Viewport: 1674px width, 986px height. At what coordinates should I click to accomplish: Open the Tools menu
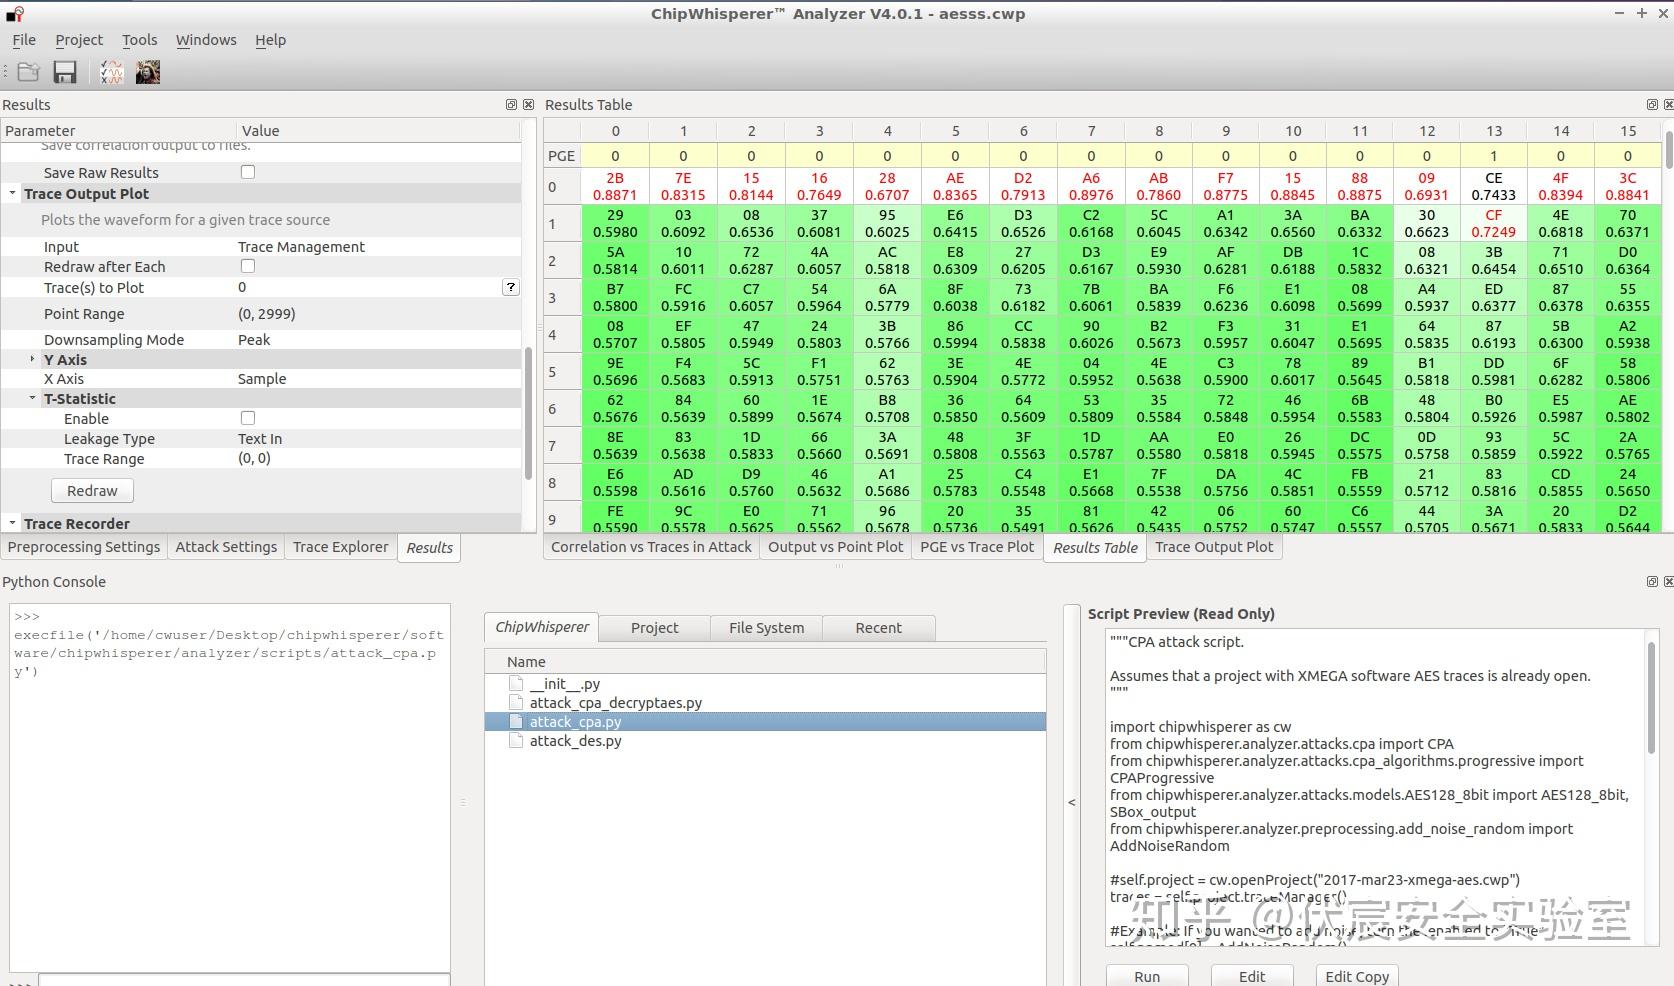(x=139, y=40)
